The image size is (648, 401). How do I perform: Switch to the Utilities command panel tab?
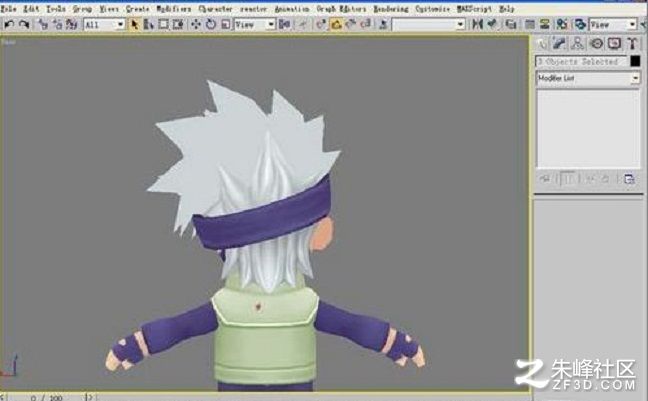tap(632, 43)
